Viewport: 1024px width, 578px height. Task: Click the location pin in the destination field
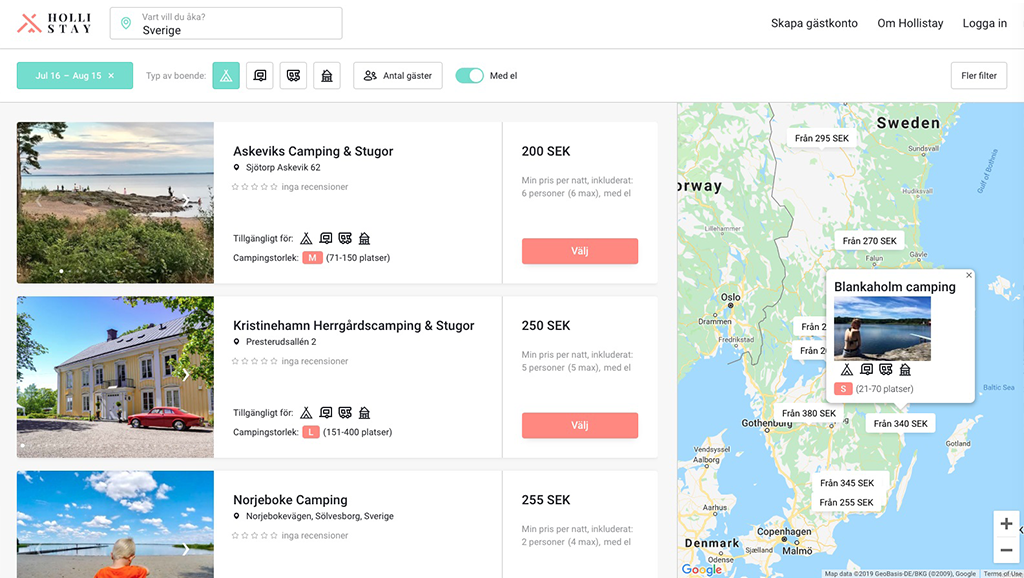[x=126, y=24]
